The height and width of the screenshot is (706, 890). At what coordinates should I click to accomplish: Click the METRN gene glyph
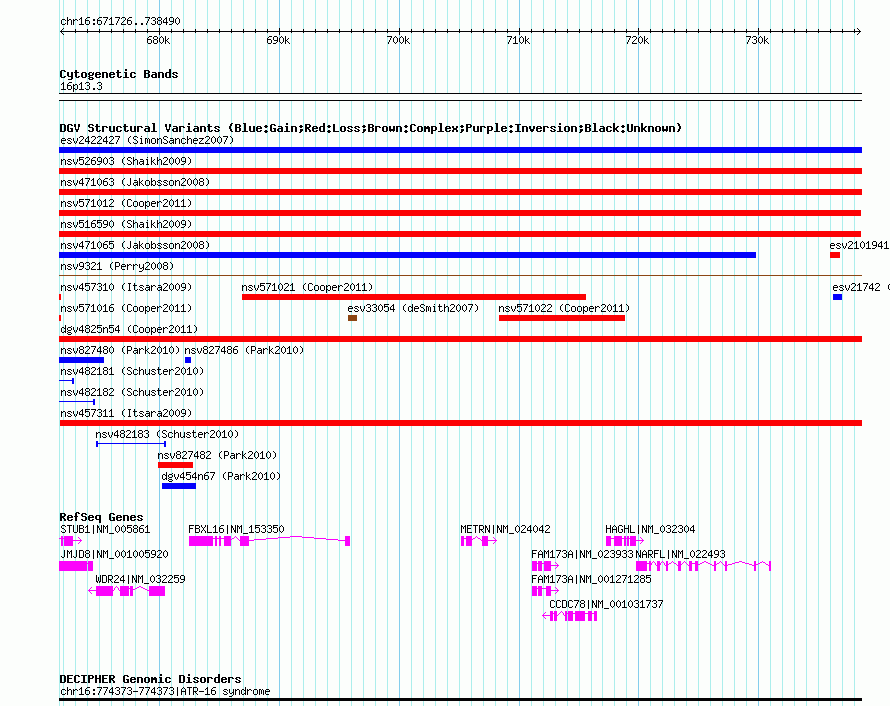point(478,541)
